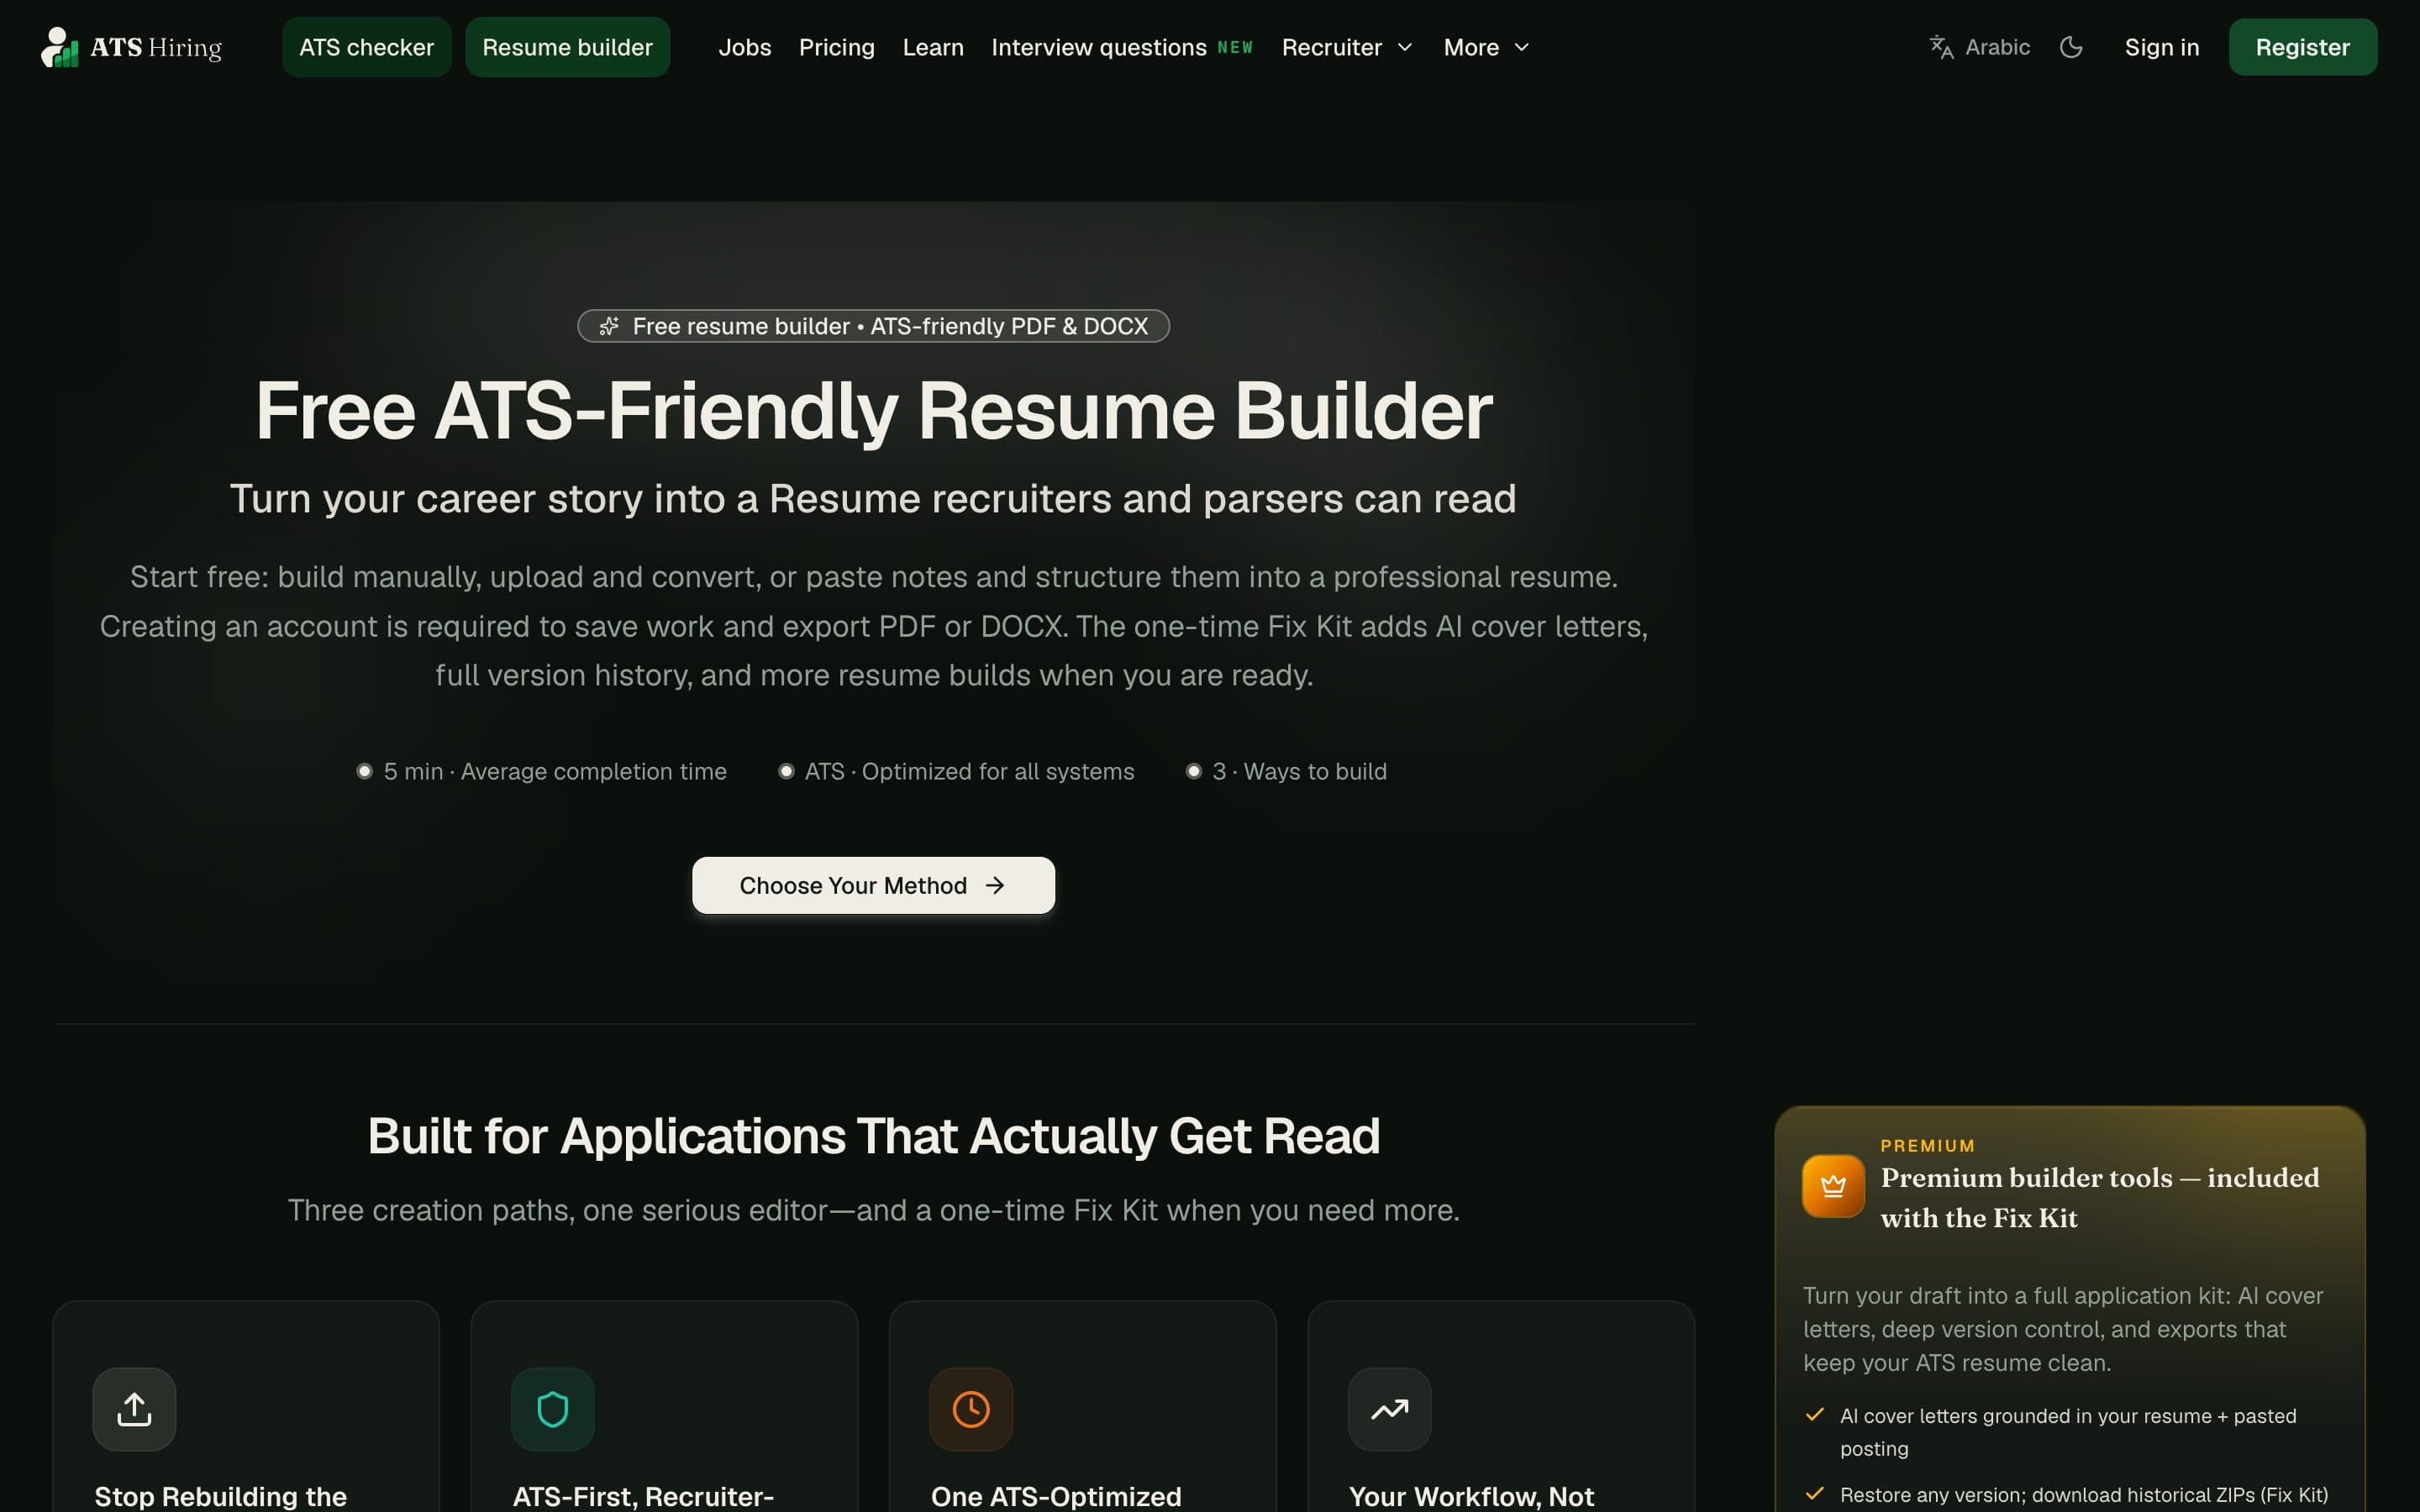
Task: Click the bullet dot before ATS Optimized
Action: point(786,771)
